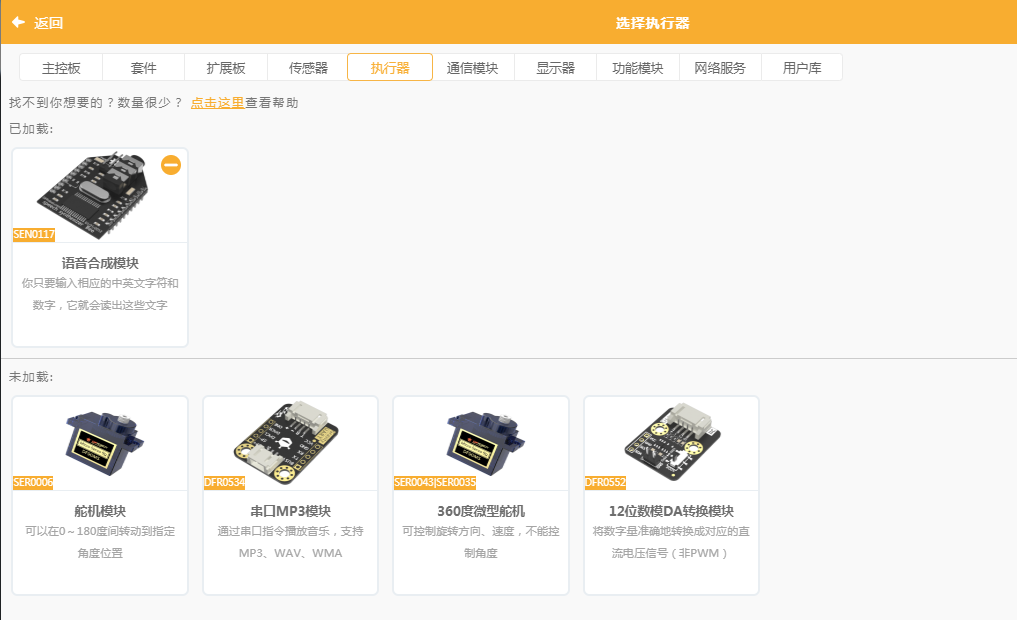
Task: Switch to the 用户库 tab
Action: pos(802,67)
